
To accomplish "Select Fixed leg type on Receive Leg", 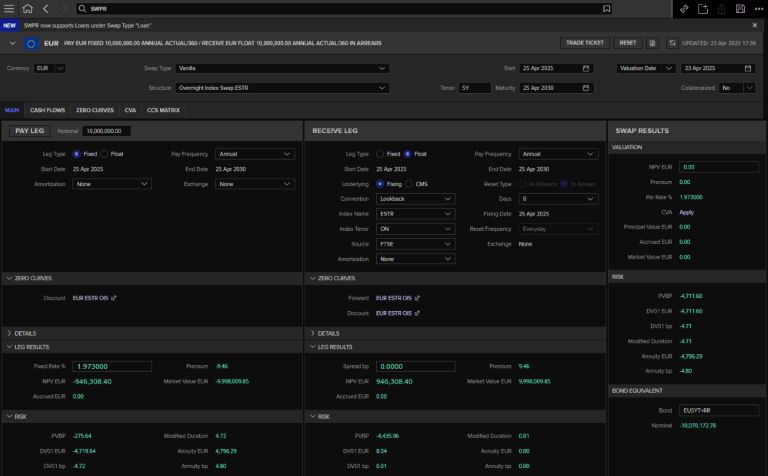I will pyautogui.click(x=380, y=154).
